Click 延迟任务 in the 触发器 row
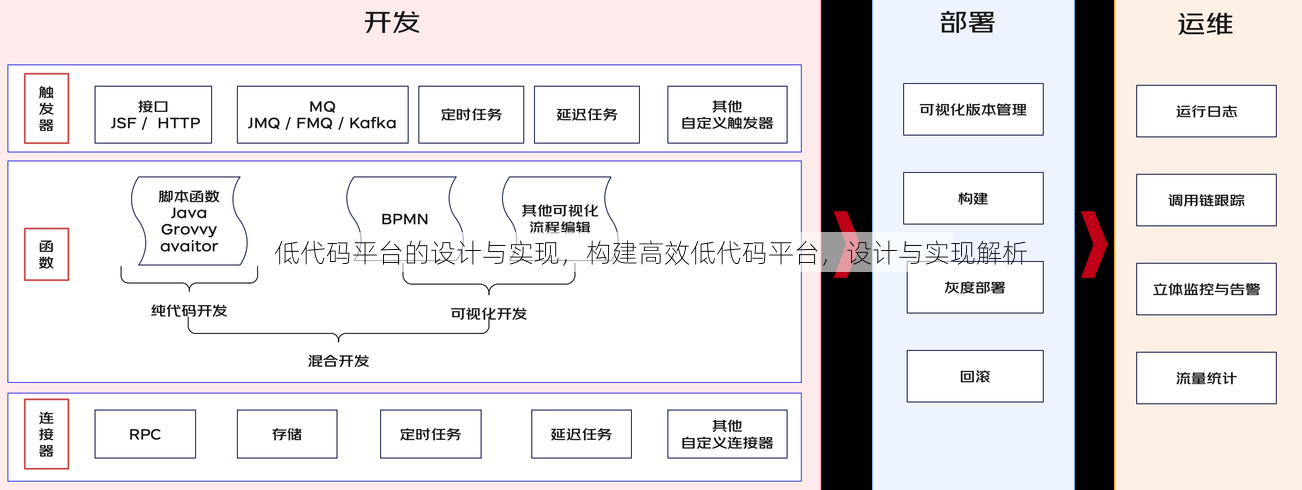 pos(587,115)
